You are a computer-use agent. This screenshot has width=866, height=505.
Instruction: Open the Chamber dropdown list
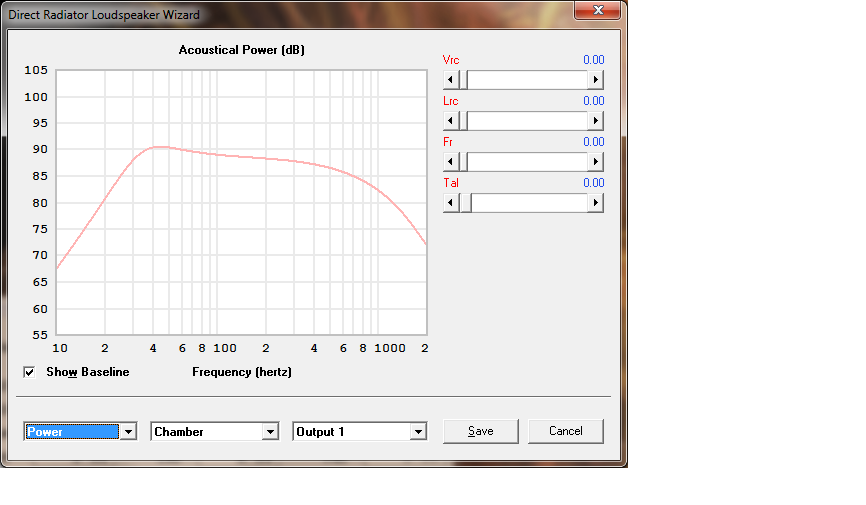[270, 432]
